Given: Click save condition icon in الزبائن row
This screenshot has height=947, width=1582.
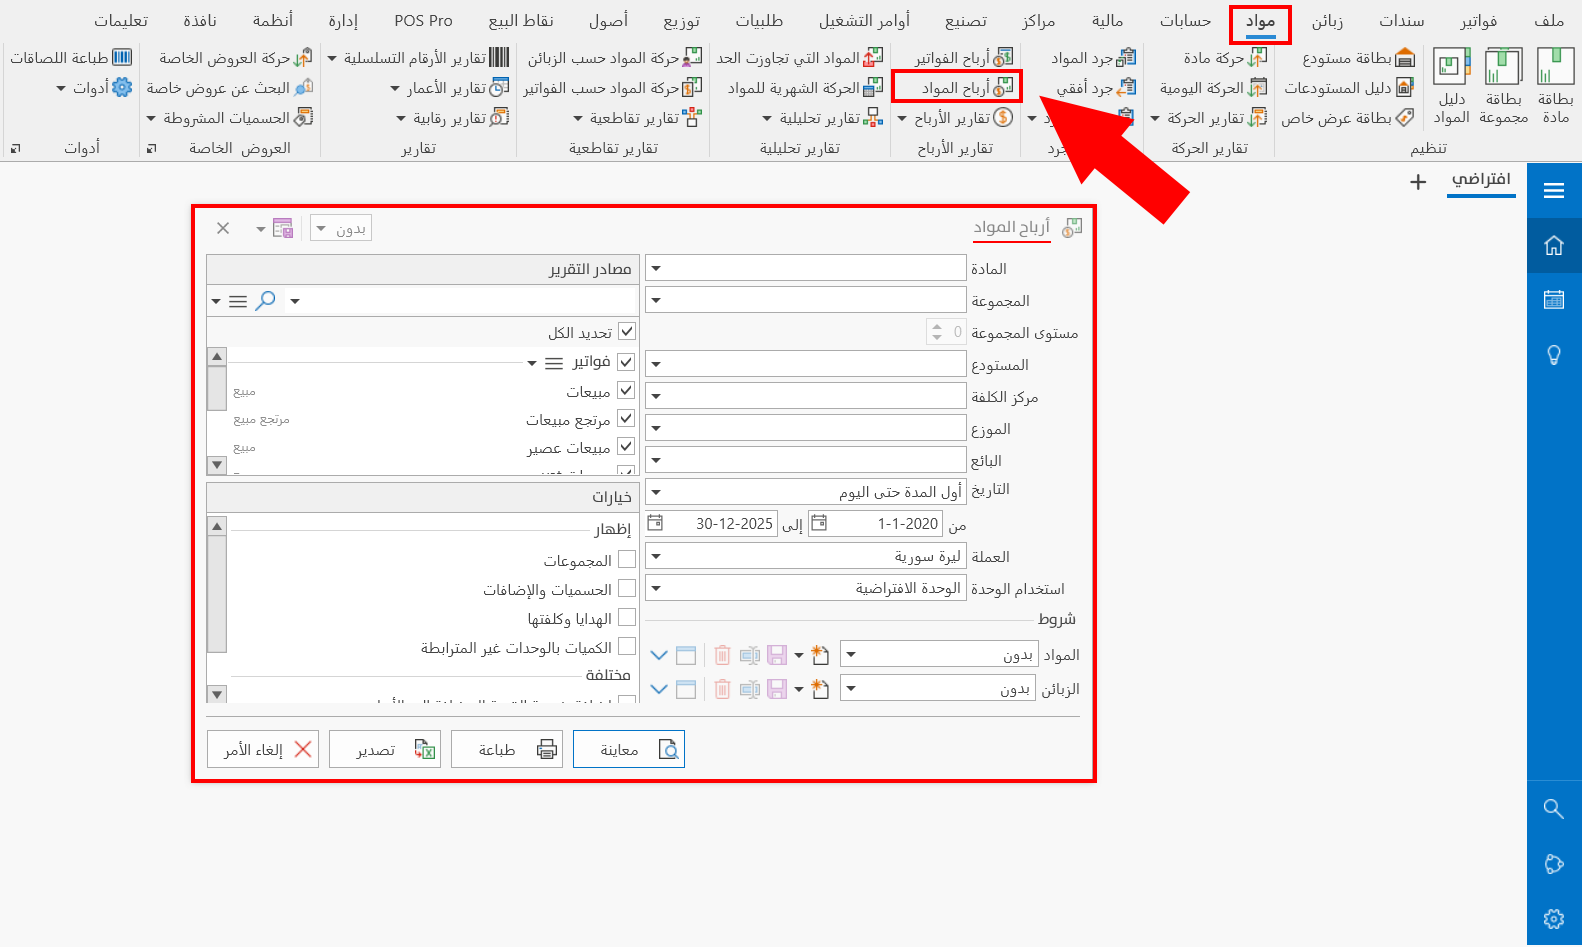Looking at the screenshot, I should (x=777, y=689).
